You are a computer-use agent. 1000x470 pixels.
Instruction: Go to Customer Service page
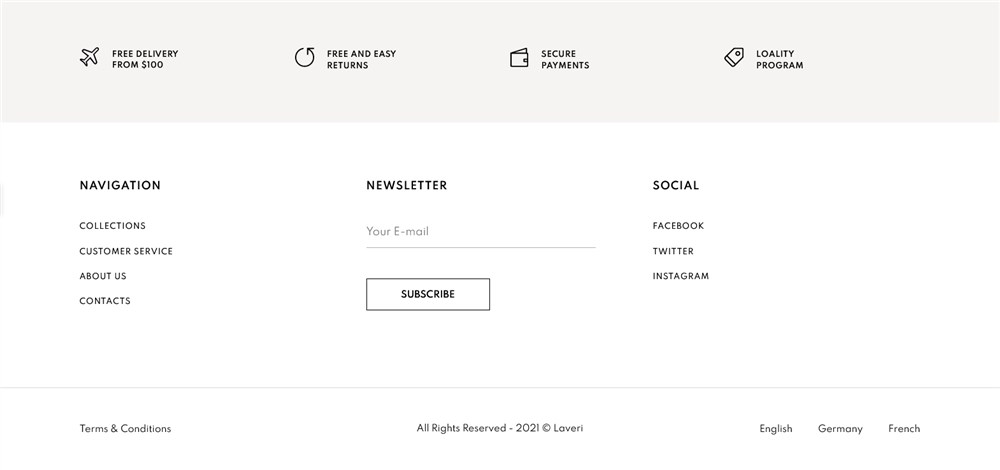coord(126,251)
